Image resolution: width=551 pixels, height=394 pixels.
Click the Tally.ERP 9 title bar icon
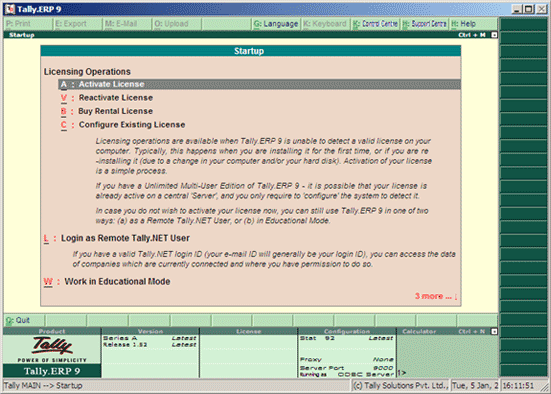tap(10, 9)
